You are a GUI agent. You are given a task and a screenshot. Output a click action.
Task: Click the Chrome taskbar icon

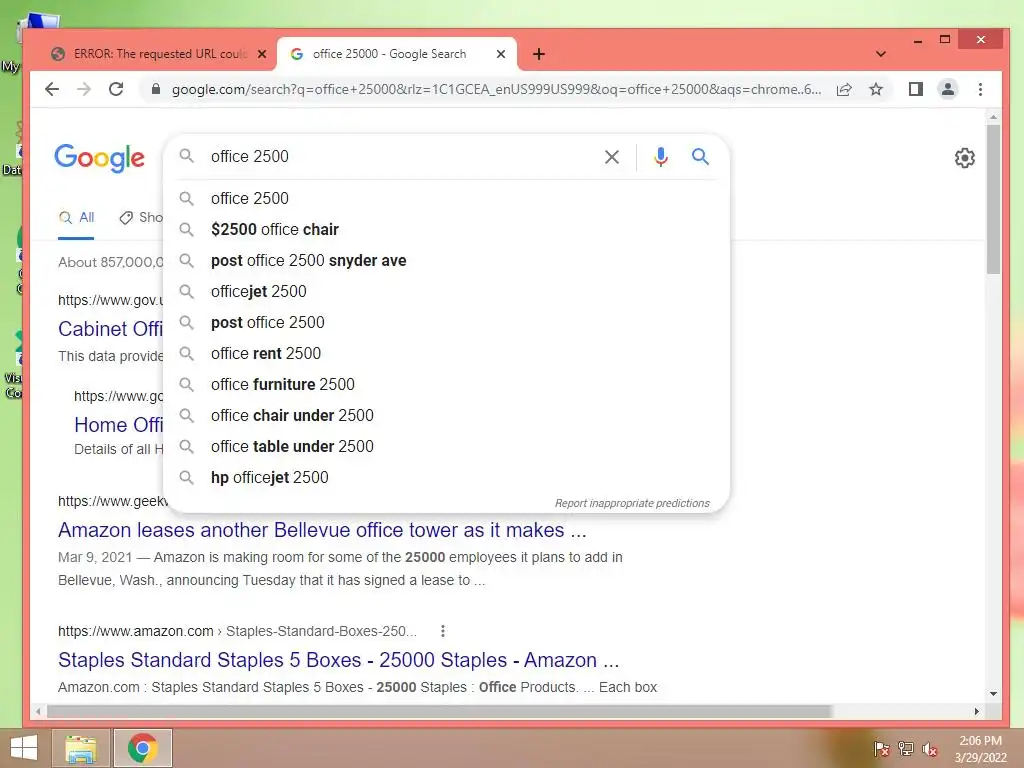tap(142, 748)
